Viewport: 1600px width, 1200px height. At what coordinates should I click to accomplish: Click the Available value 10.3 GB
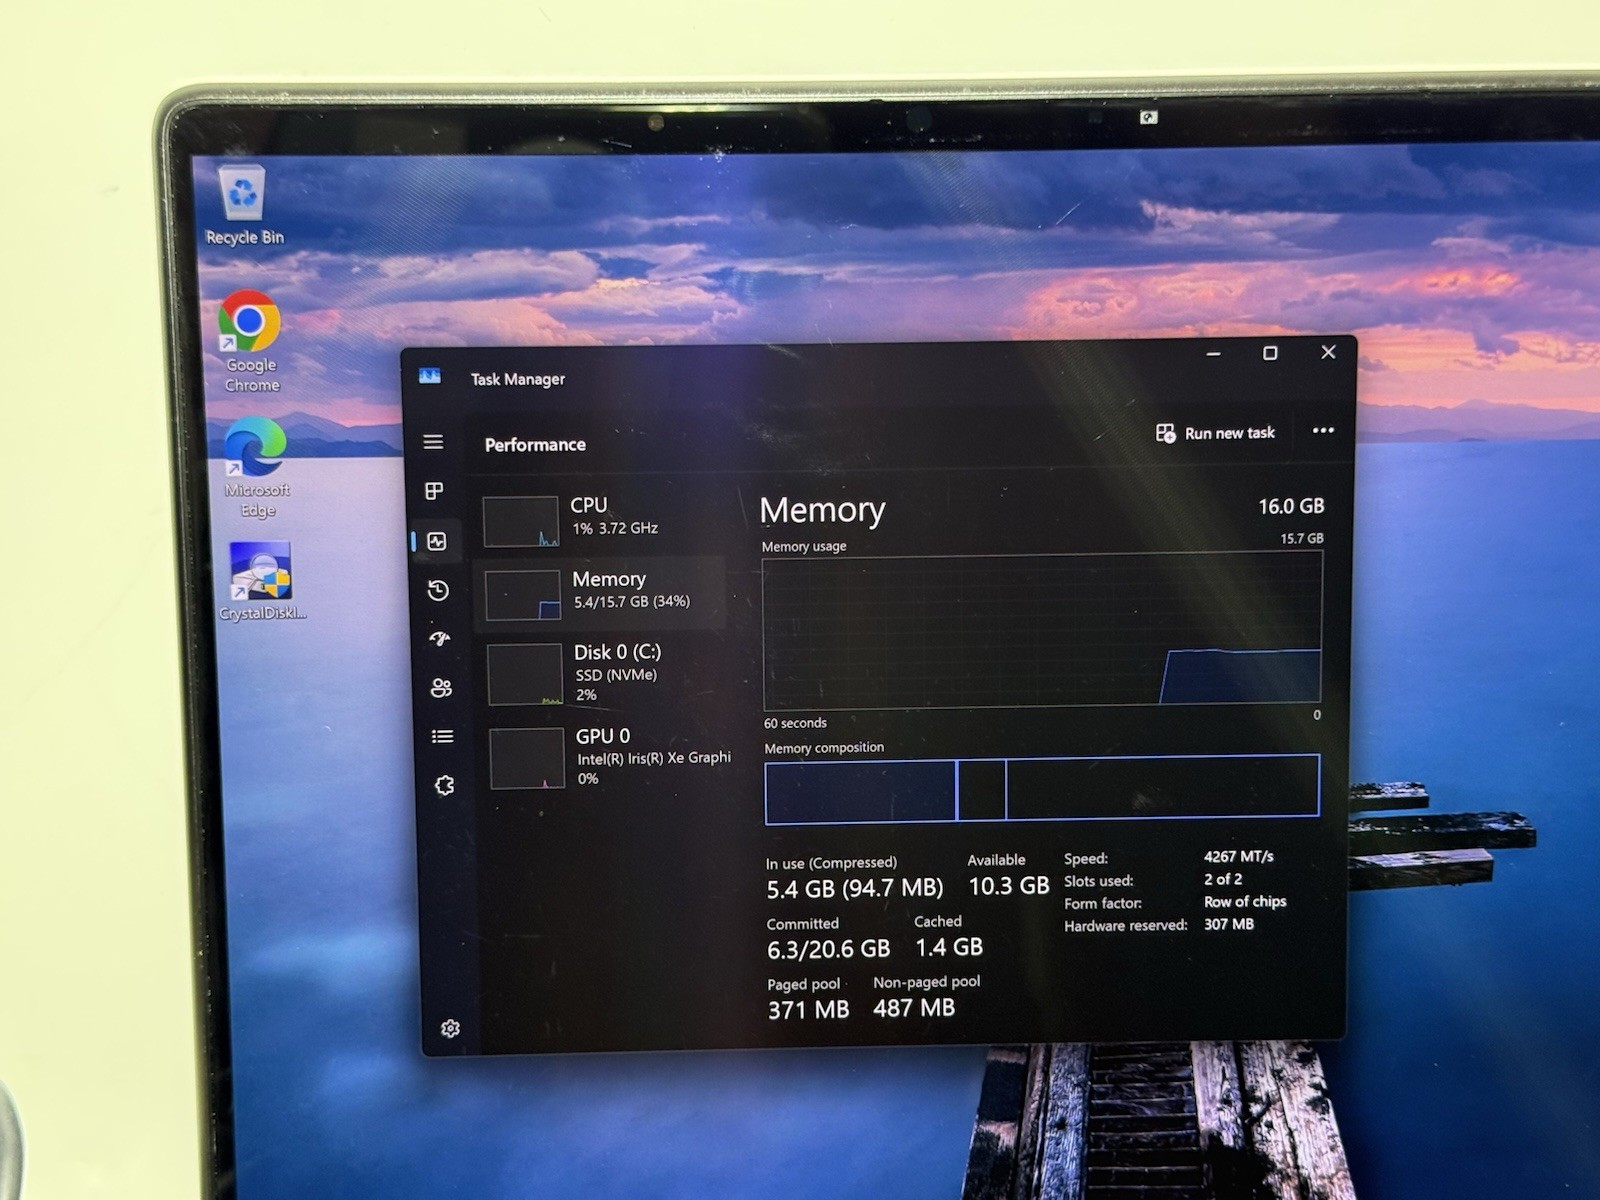click(x=1009, y=885)
